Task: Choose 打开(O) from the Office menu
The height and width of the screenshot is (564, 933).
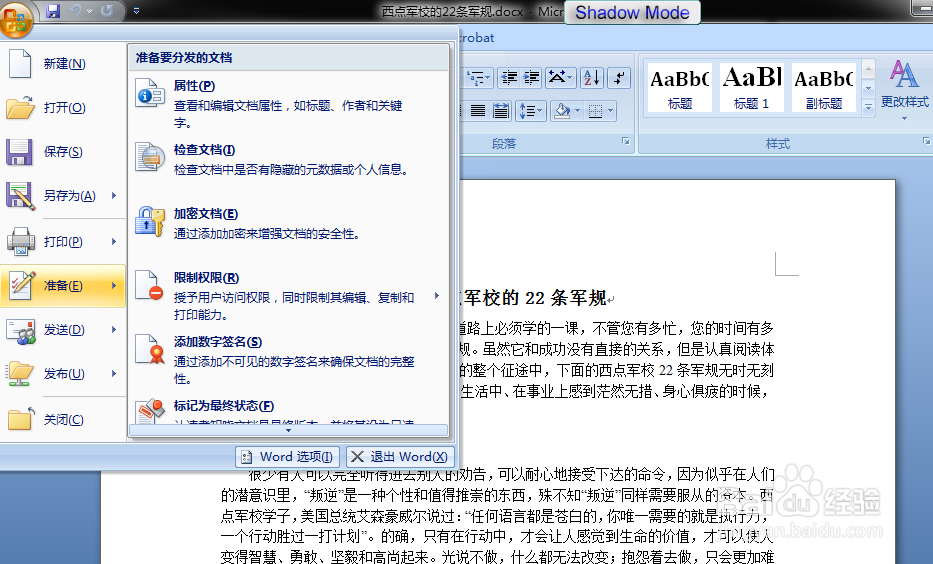Action: [x=63, y=108]
